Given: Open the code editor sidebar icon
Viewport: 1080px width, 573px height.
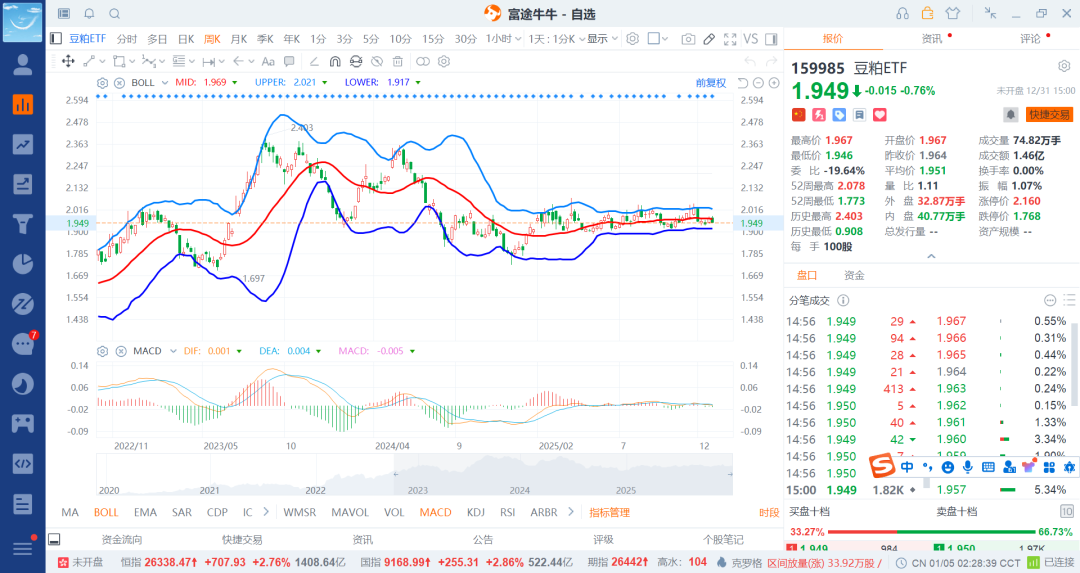Looking at the screenshot, I should click(23, 463).
